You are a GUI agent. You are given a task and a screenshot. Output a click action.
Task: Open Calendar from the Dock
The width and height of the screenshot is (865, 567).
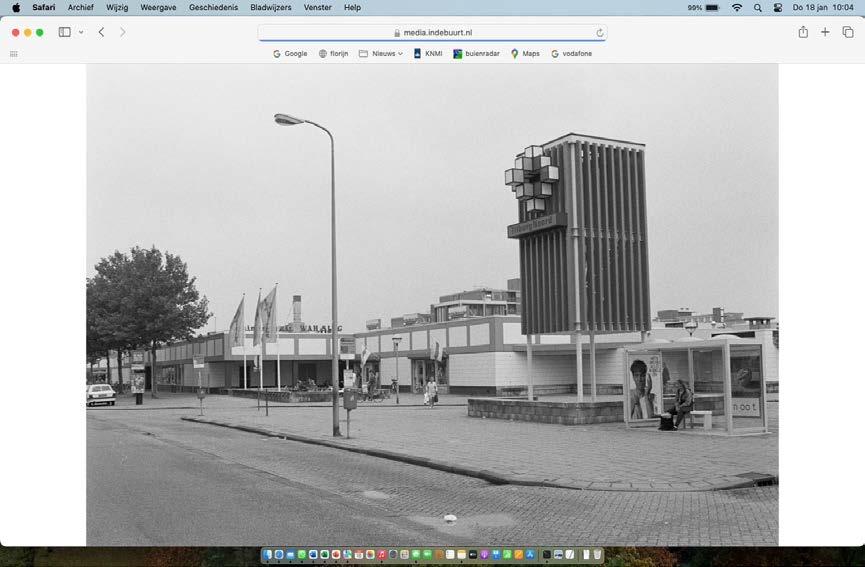coord(359,554)
